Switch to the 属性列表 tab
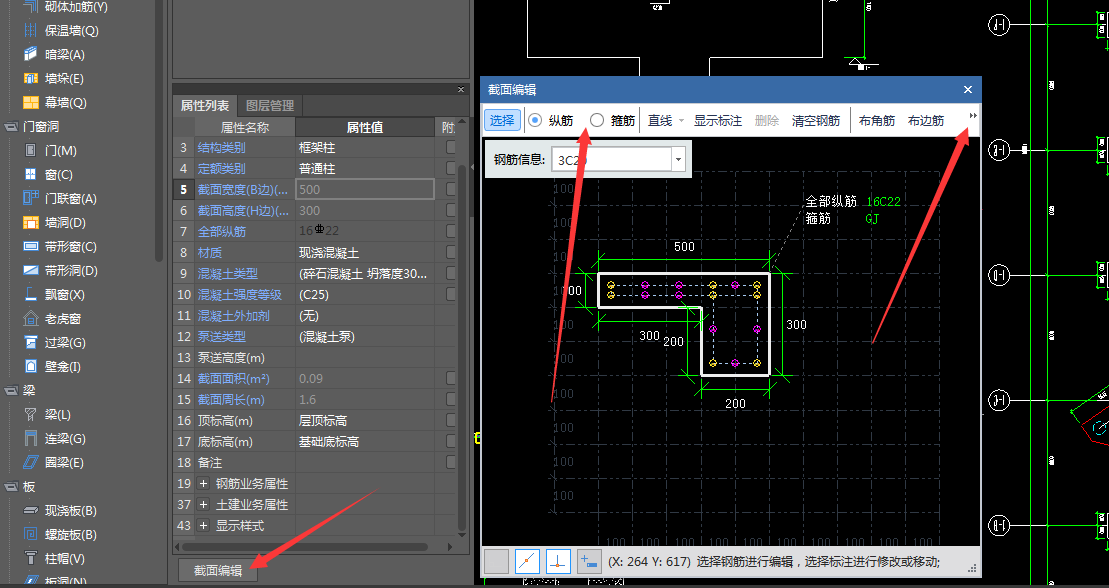The image size is (1109, 588). pyautogui.click(x=204, y=105)
